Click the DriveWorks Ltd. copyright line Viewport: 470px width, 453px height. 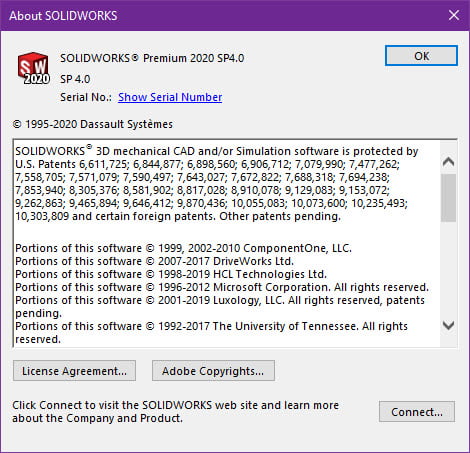pyautogui.click(x=154, y=261)
